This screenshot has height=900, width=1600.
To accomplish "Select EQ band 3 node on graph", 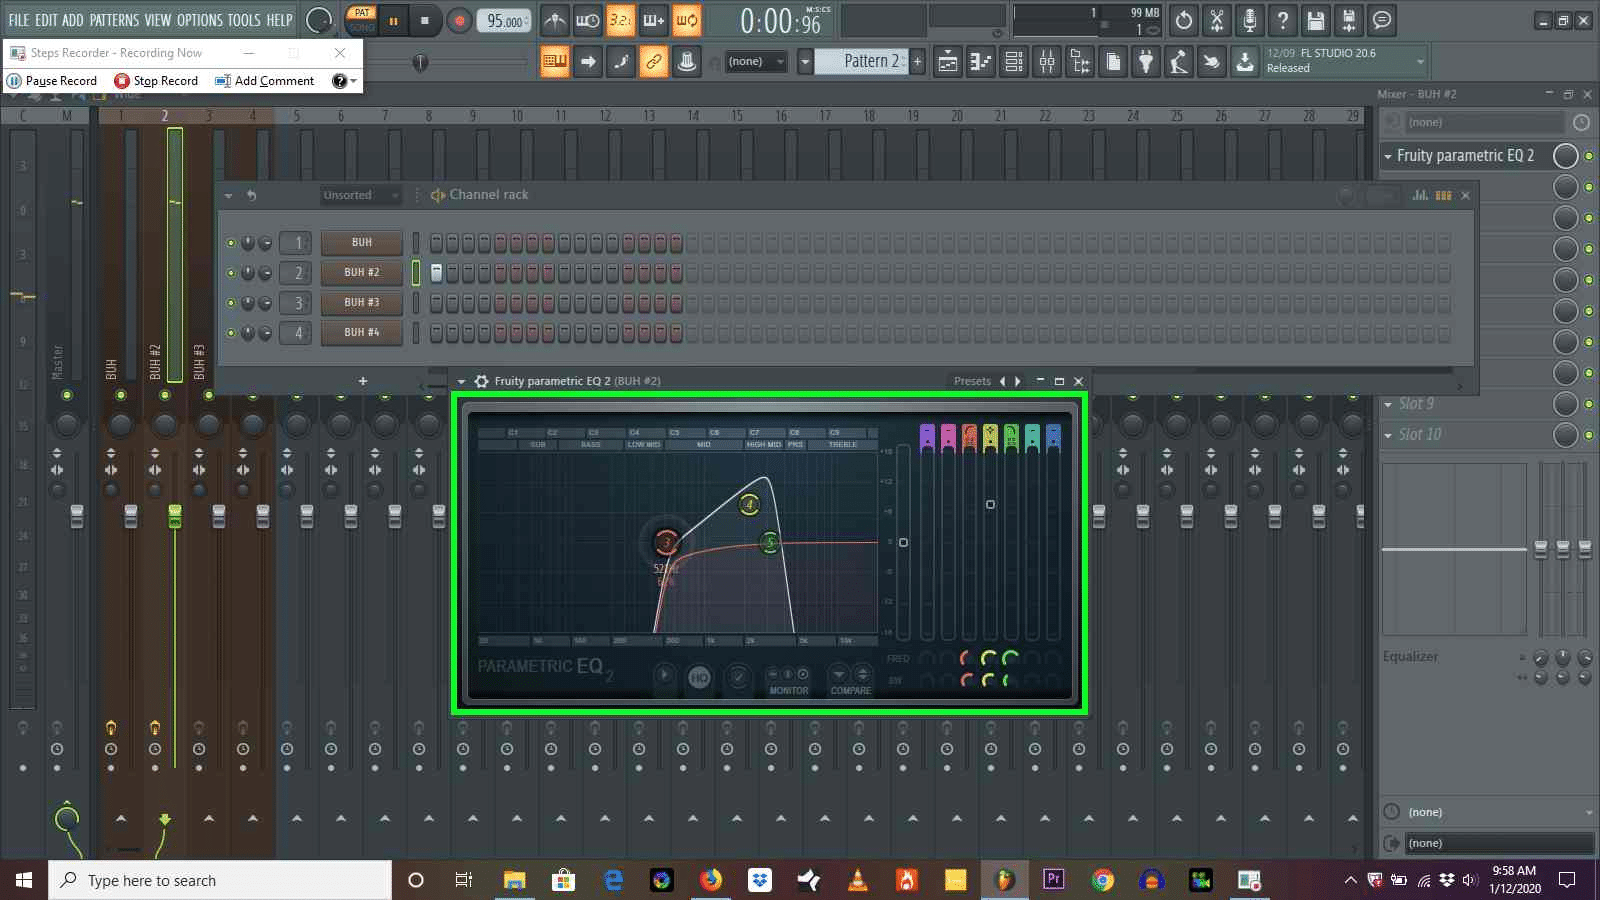I will coord(666,543).
